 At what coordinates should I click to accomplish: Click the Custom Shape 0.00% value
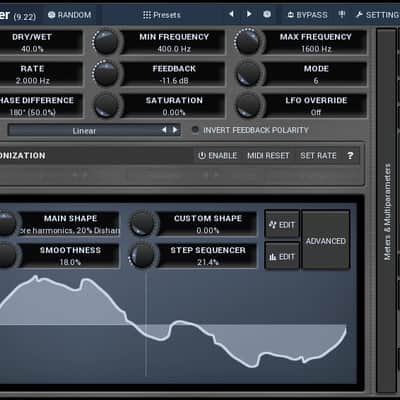click(x=207, y=231)
